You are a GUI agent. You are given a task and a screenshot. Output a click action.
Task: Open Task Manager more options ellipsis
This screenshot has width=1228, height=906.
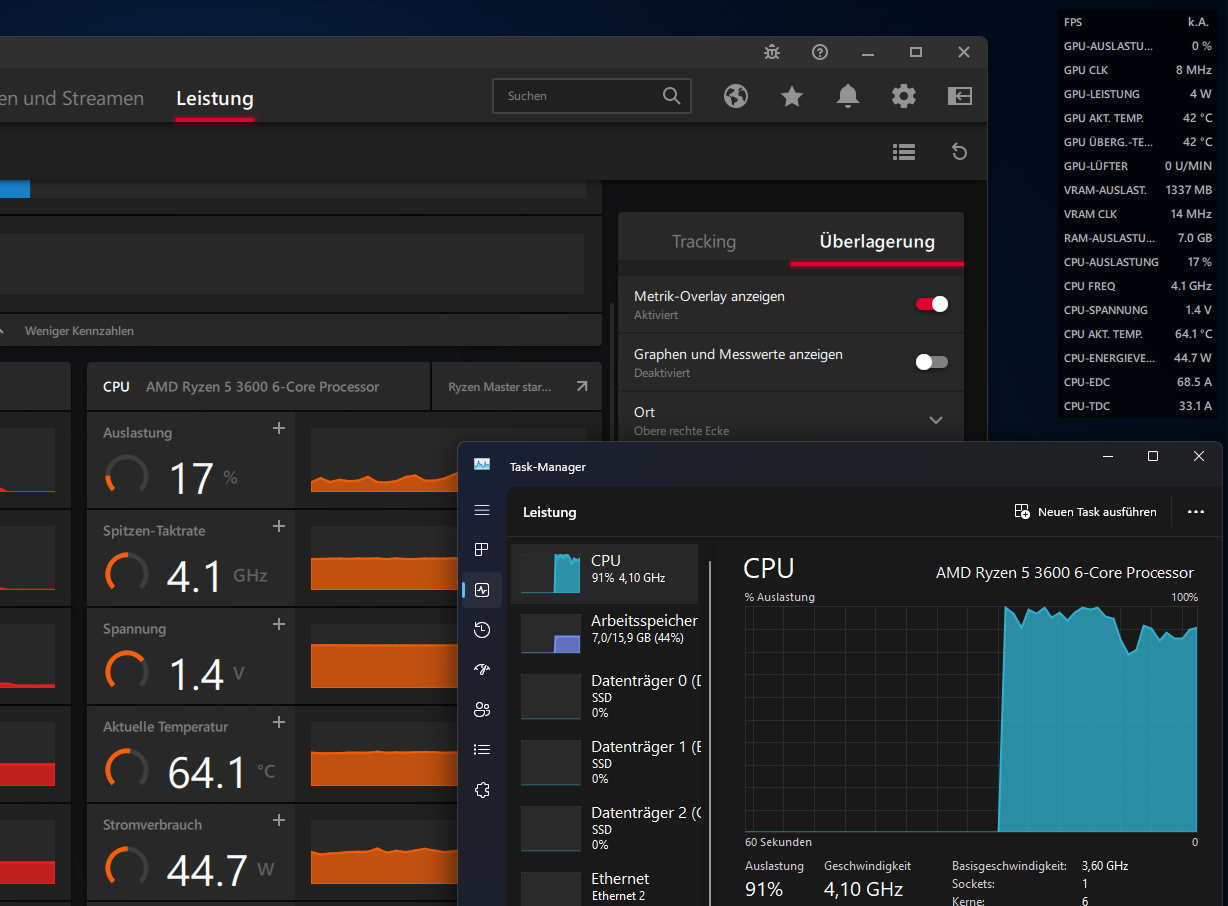click(1196, 511)
